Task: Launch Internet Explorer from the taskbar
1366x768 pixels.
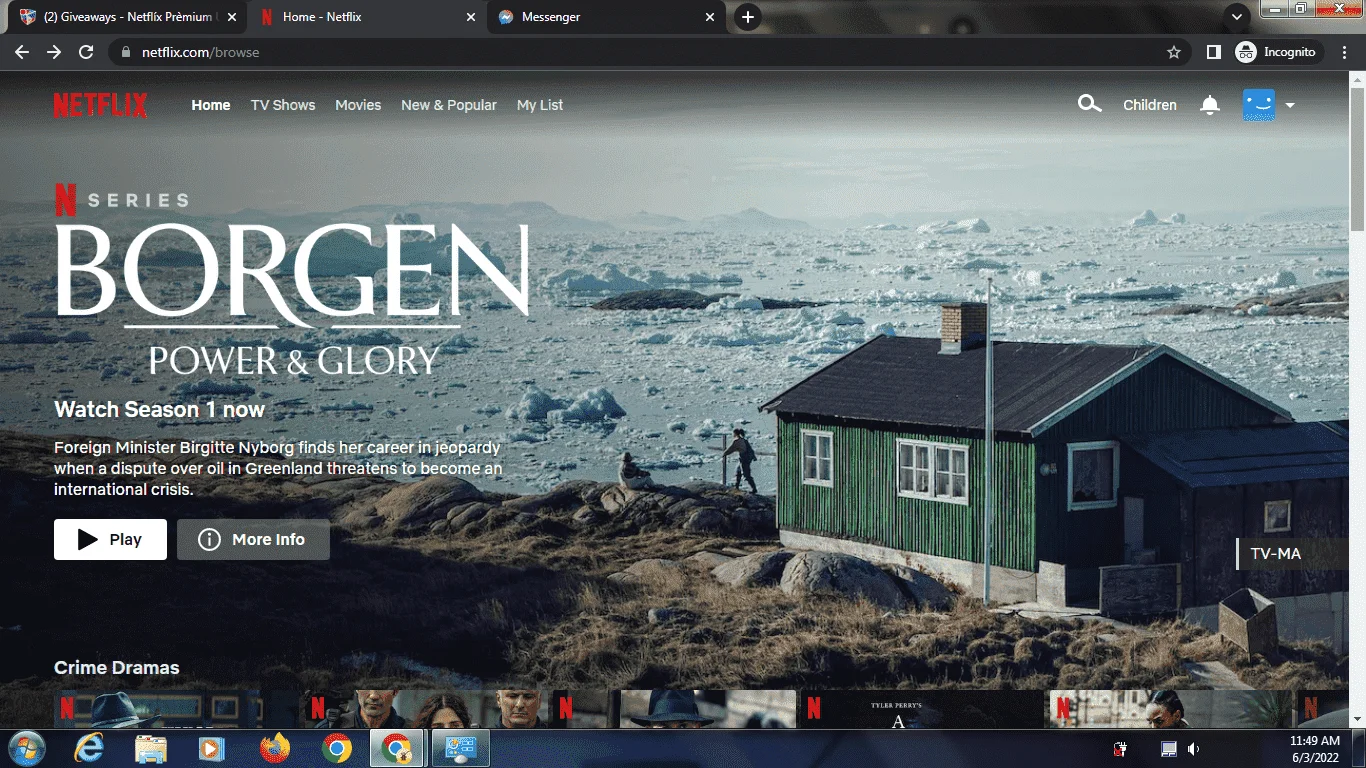Action: pos(89,748)
